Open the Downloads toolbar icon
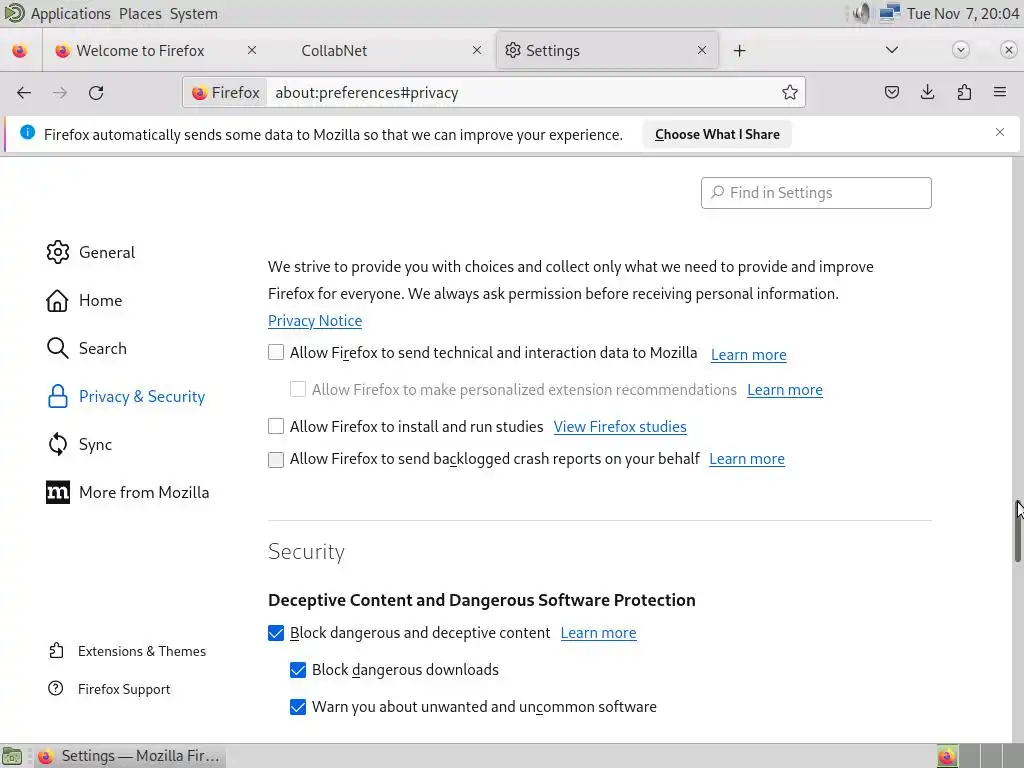Image resolution: width=1024 pixels, height=768 pixels. point(928,92)
